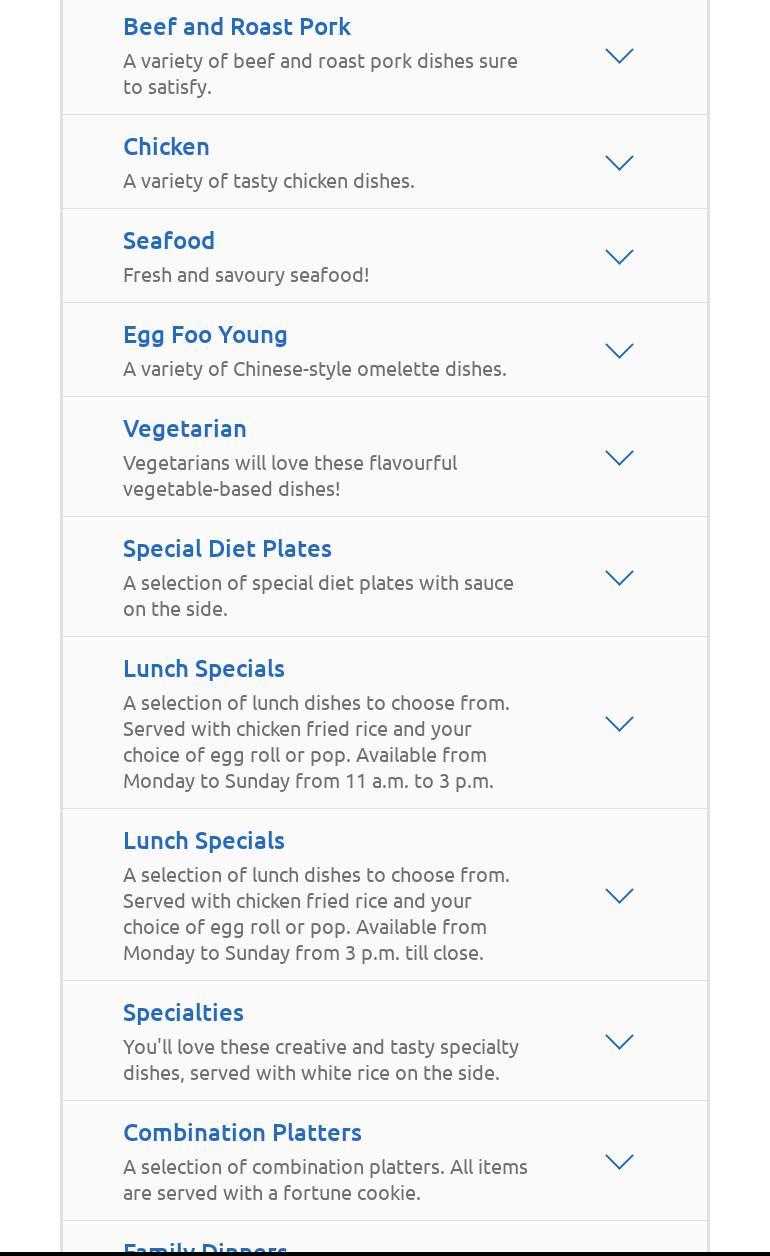Open the Egg Foo Young chevron
The height and width of the screenshot is (1256, 770).
tap(619, 351)
